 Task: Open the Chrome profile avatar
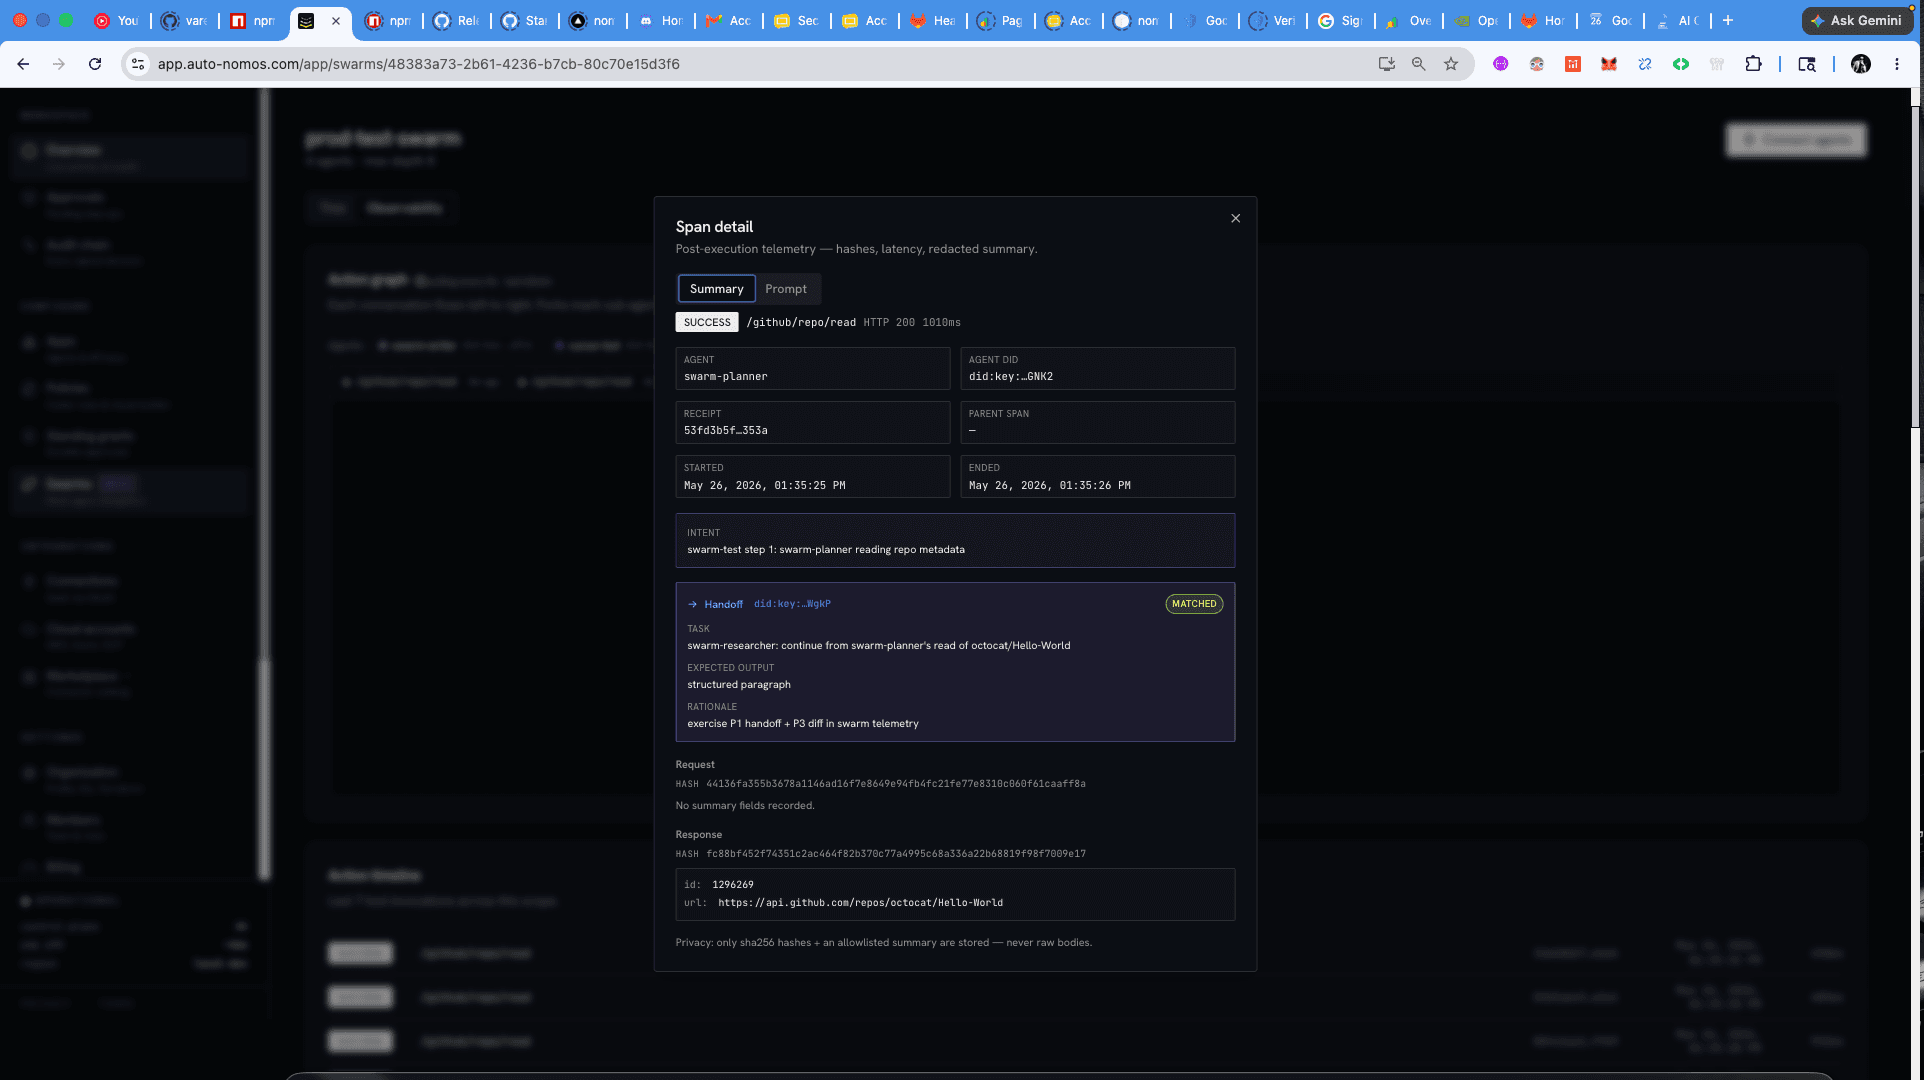(1861, 64)
